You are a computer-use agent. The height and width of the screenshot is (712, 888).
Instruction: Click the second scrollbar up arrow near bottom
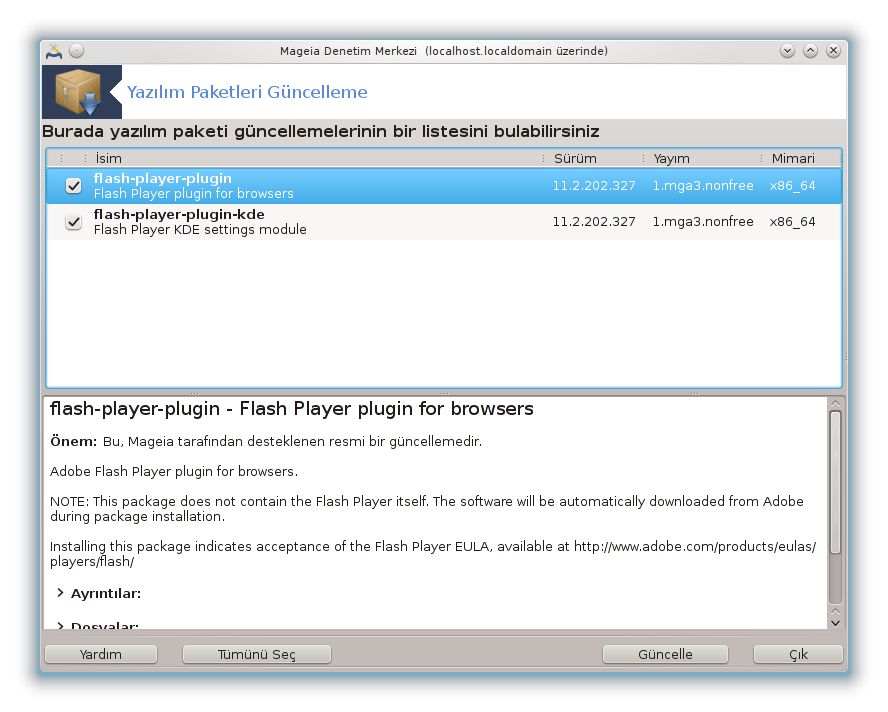point(835,612)
